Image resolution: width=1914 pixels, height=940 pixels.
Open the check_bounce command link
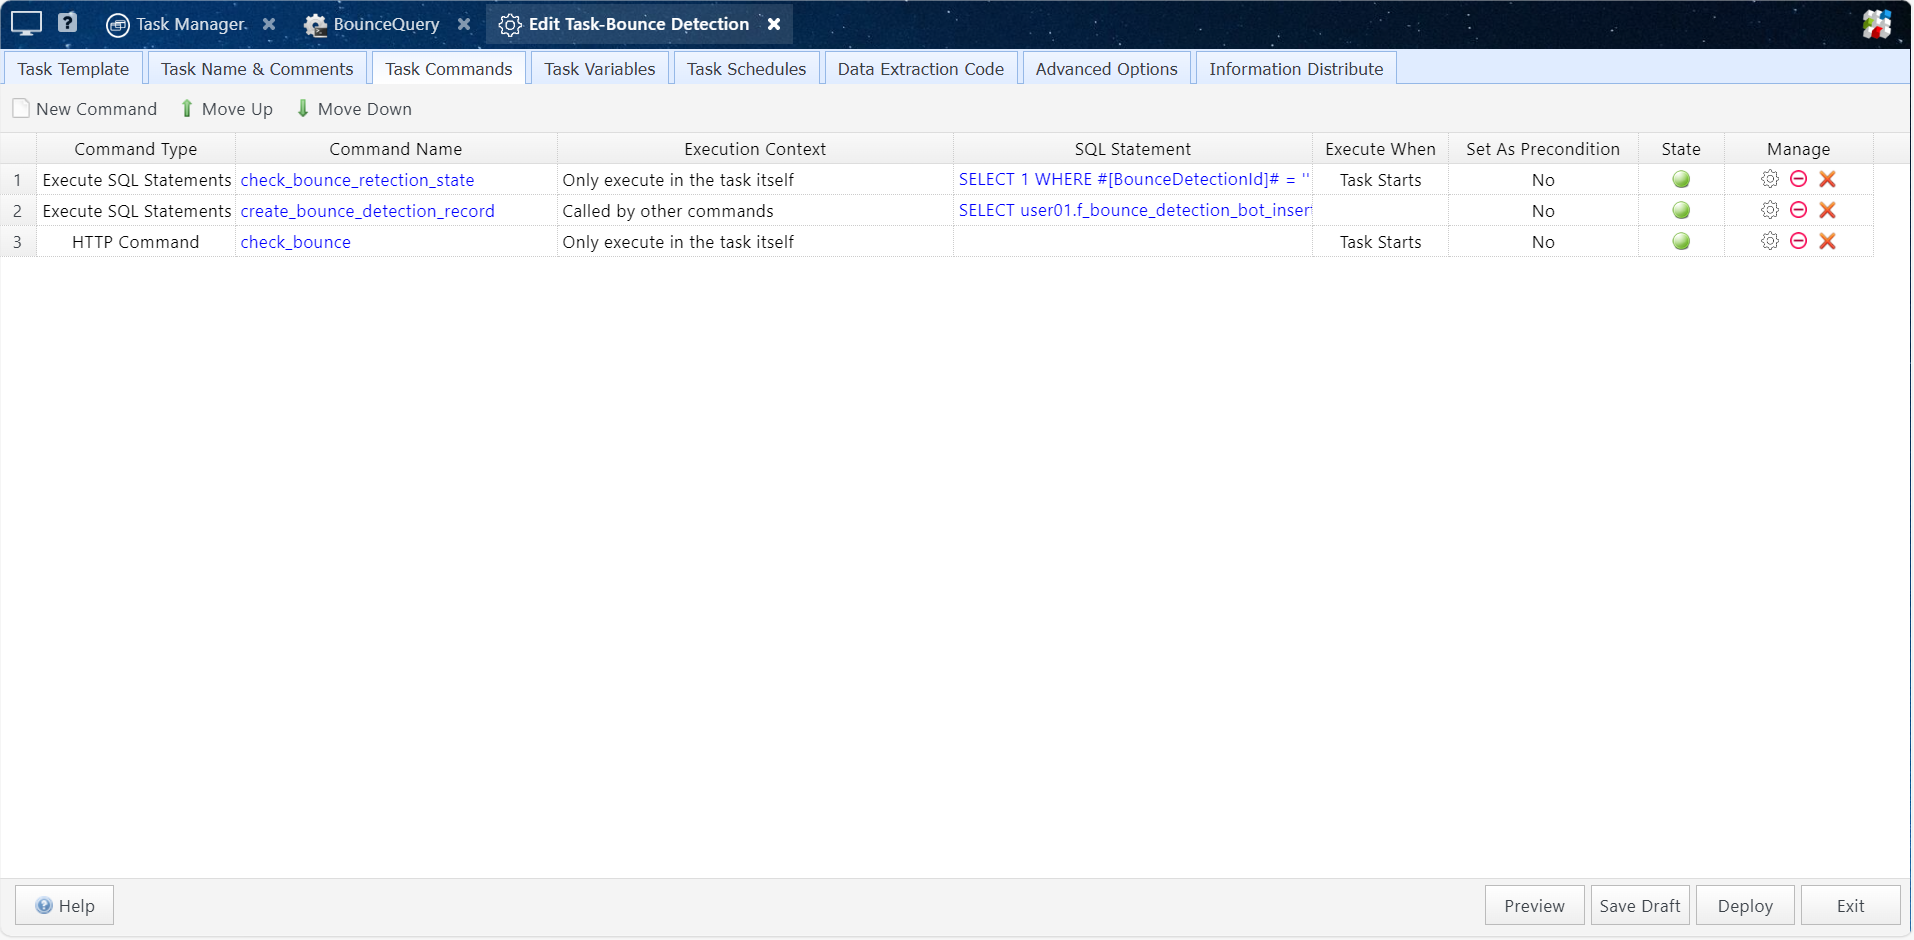[295, 242]
